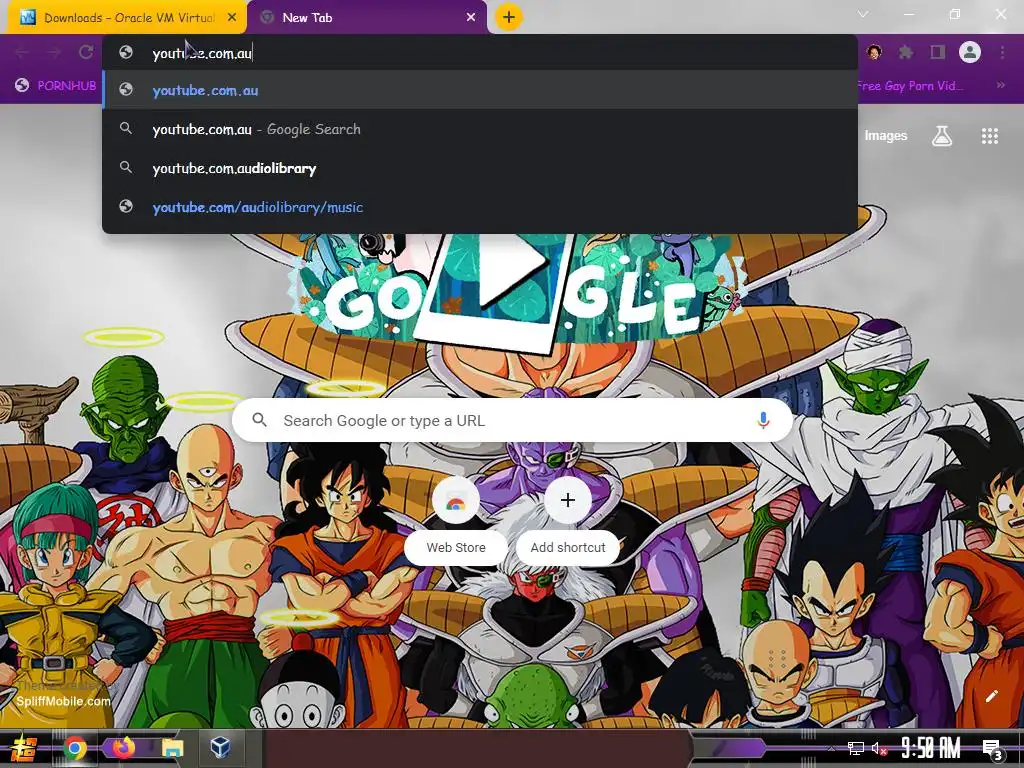Open Chrome from the taskbar
Viewport: 1024px width, 768px height.
(x=74, y=748)
